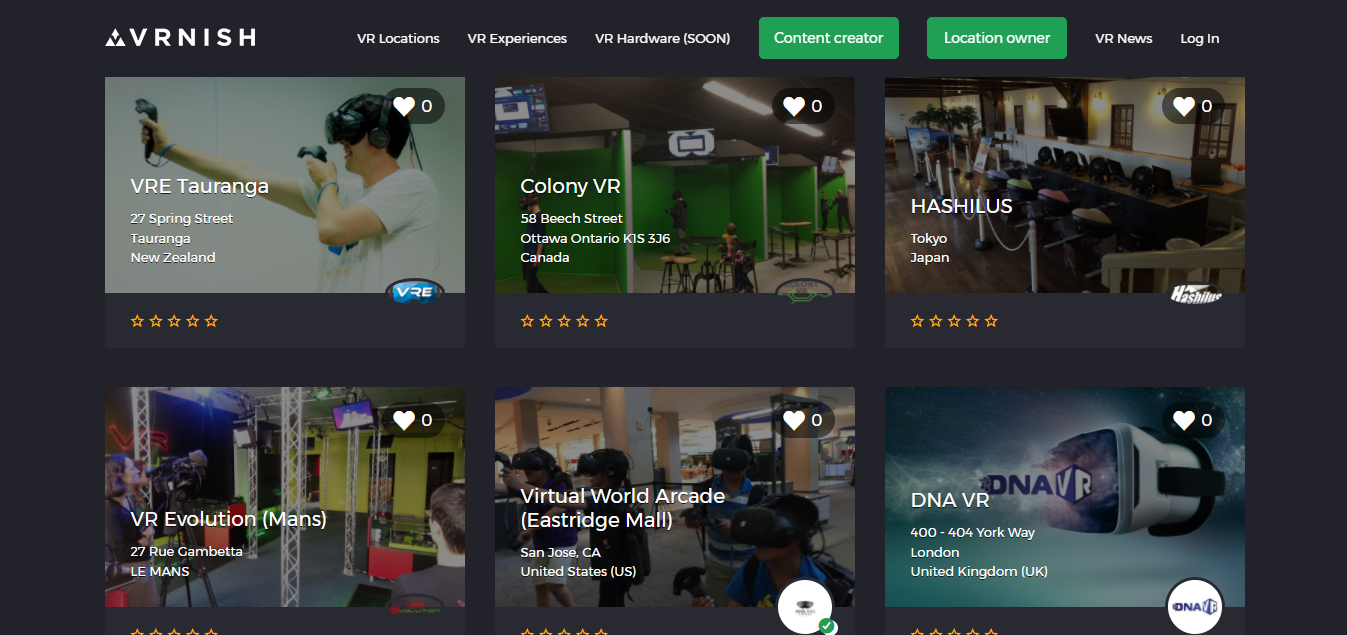Click the Content creator button
The height and width of the screenshot is (635, 1347).
[x=829, y=38]
